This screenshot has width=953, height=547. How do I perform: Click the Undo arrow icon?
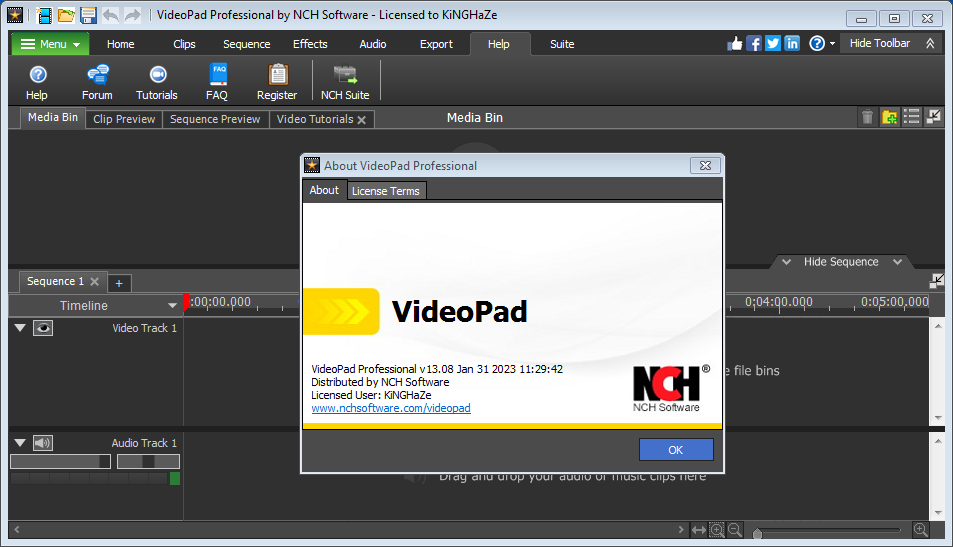click(111, 15)
